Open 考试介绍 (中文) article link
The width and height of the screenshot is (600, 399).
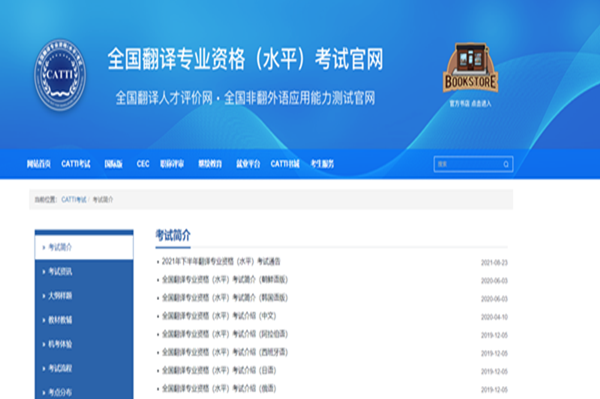[x=219, y=316]
